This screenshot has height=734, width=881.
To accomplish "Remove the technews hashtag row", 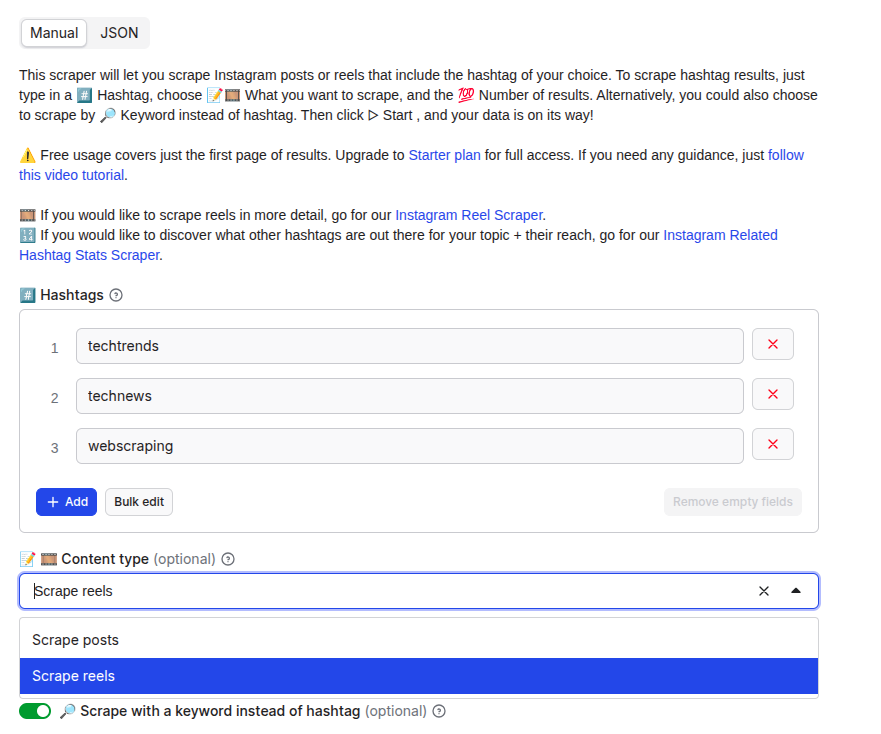I will (x=773, y=394).
